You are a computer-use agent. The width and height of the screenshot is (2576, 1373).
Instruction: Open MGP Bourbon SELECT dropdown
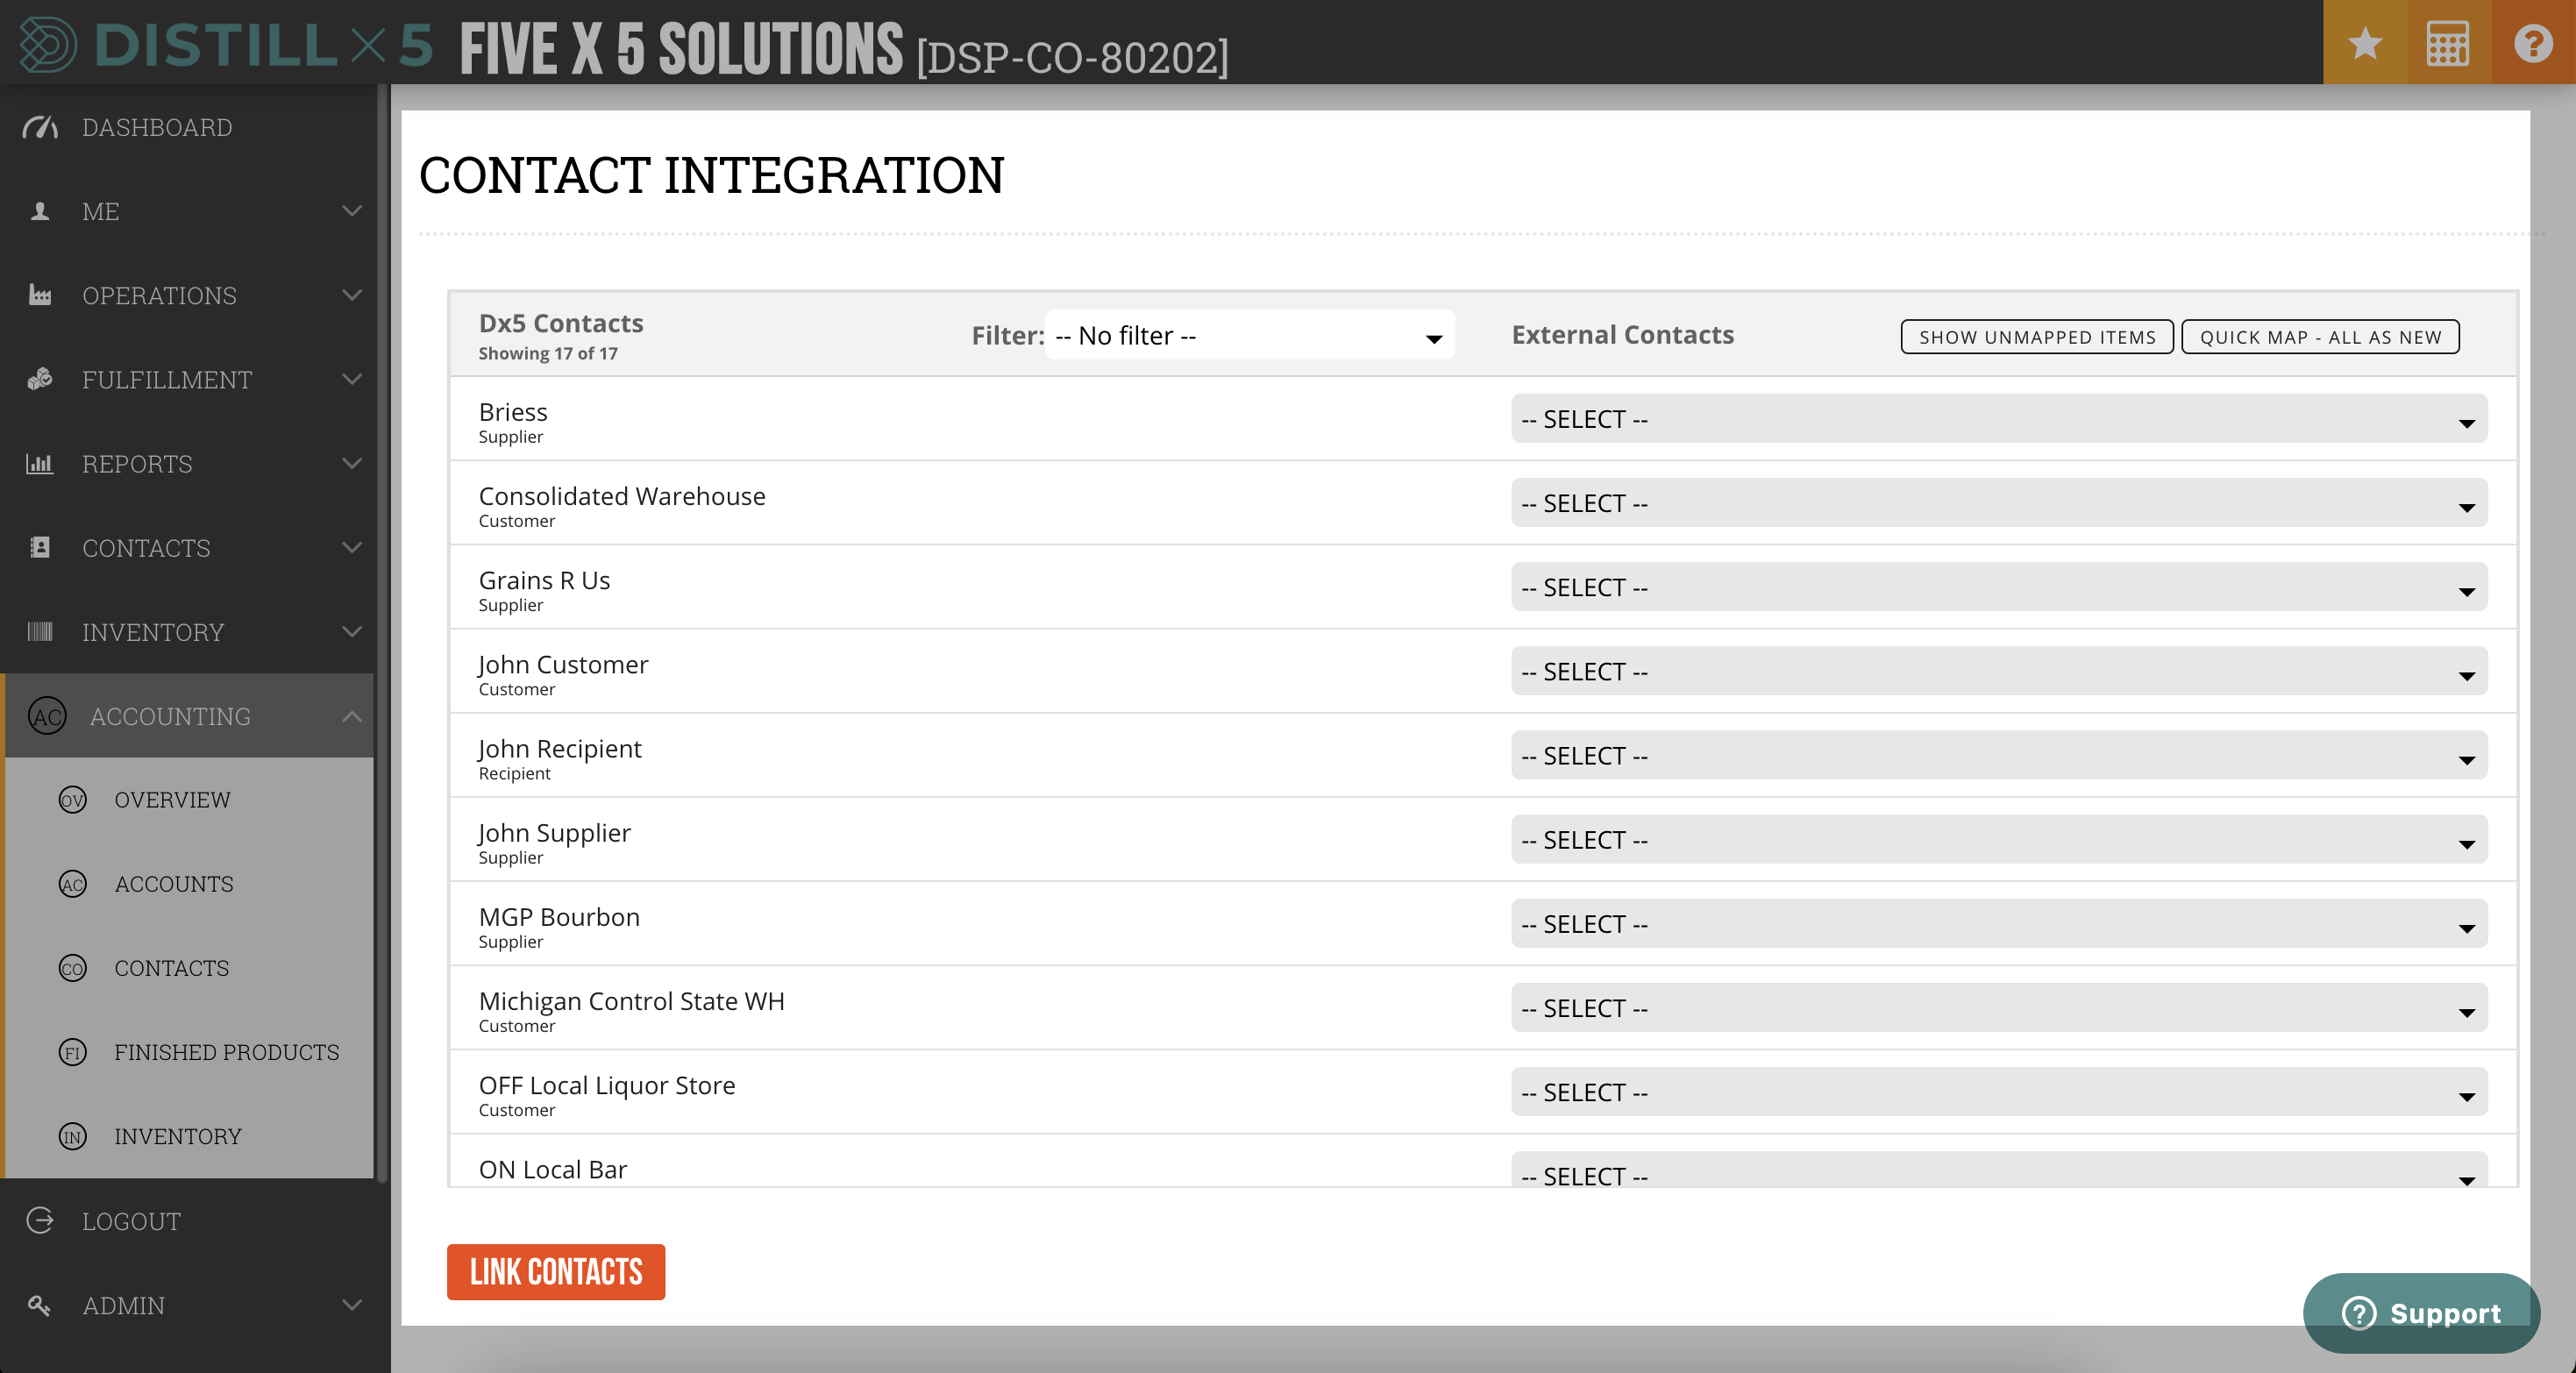click(x=1999, y=923)
